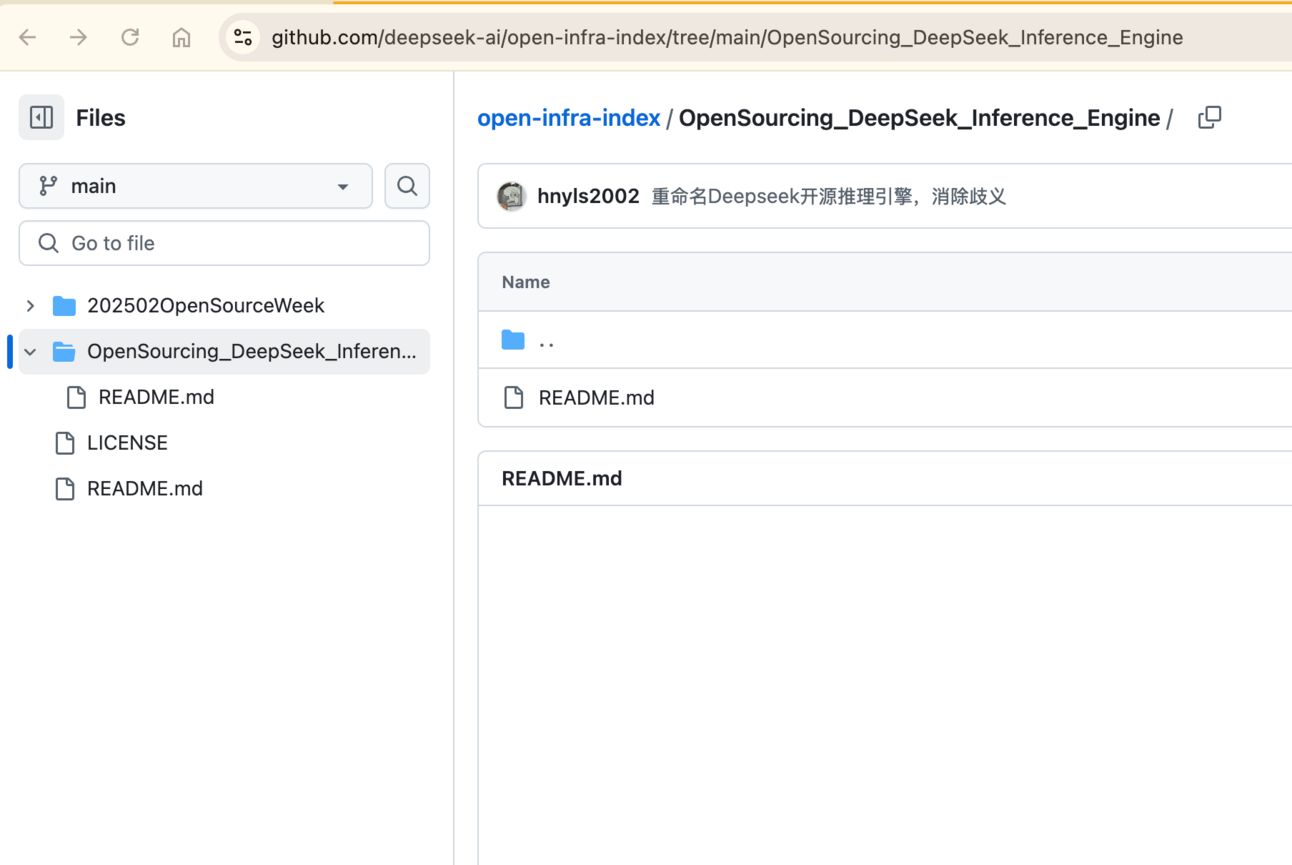The width and height of the screenshot is (1292, 865).
Task: Copy path using the copy icon
Action: click(1210, 117)
